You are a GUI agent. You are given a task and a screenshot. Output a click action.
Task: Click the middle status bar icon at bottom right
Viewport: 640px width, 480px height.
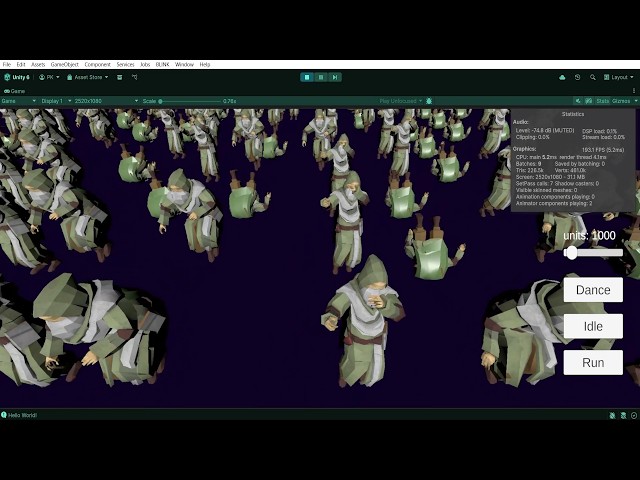[x=623, y=415]
